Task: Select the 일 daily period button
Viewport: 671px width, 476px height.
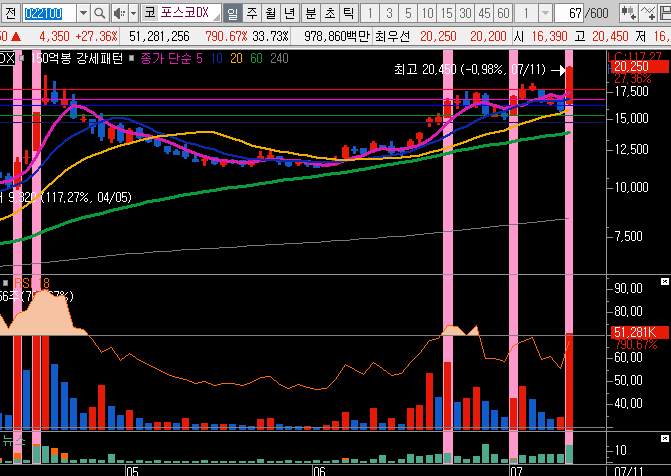Action: [232, 13]
